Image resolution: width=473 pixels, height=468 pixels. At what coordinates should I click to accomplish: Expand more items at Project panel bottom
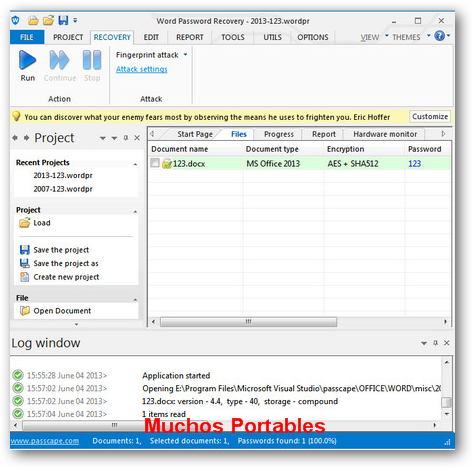click(76, 324)
